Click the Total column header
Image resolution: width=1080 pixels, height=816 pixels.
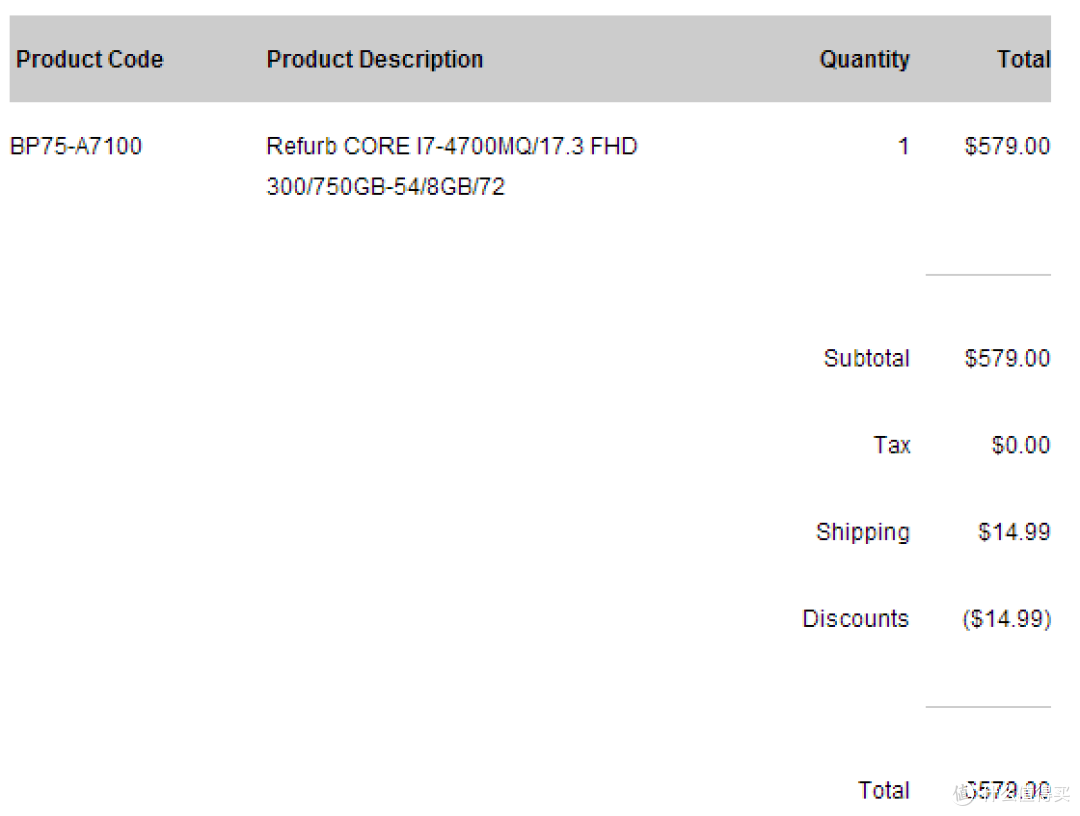coord(1024,59)
